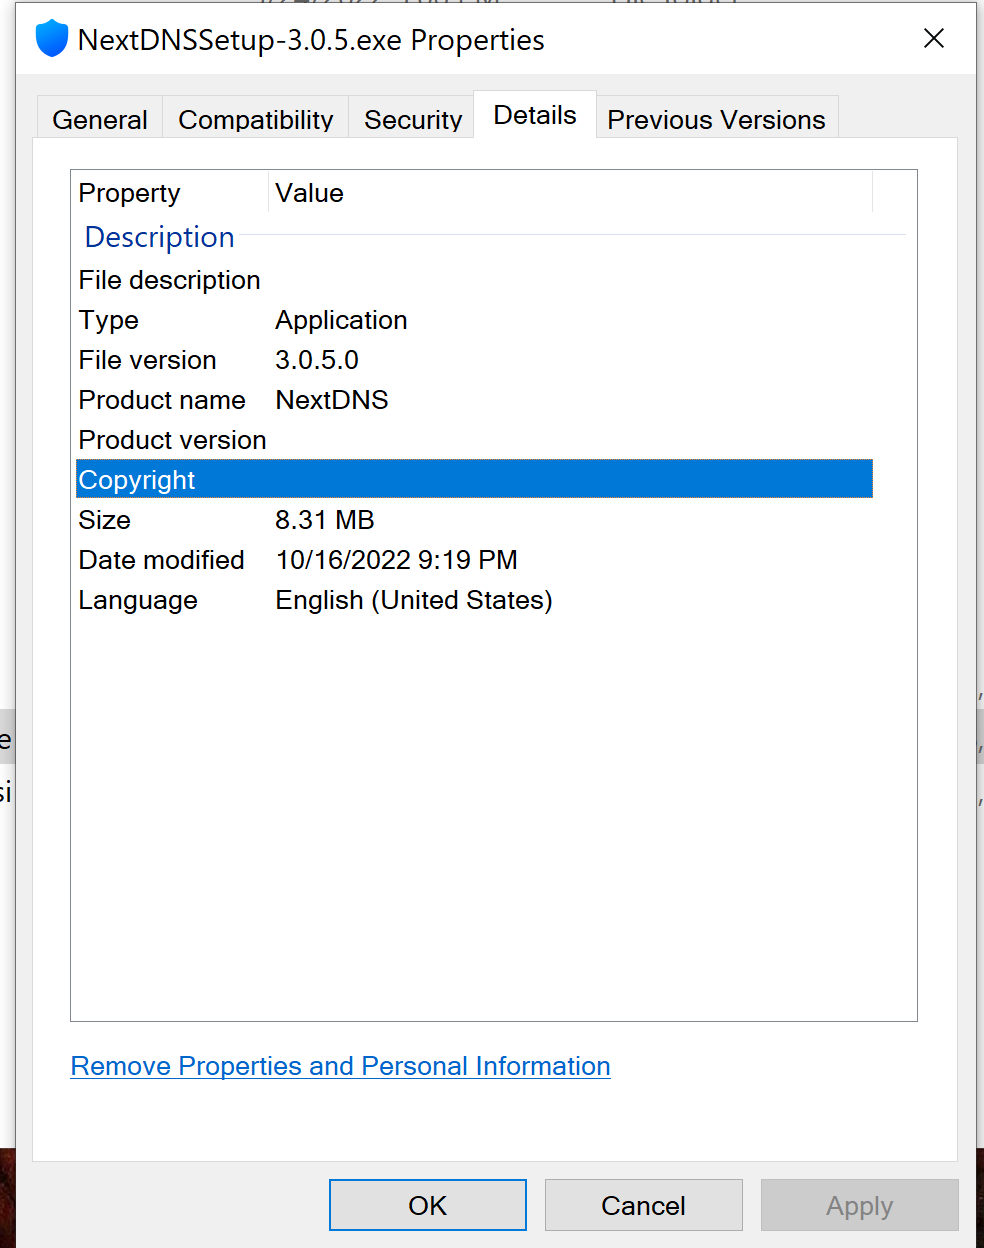Click the Property column header

(x=170, y=193)
